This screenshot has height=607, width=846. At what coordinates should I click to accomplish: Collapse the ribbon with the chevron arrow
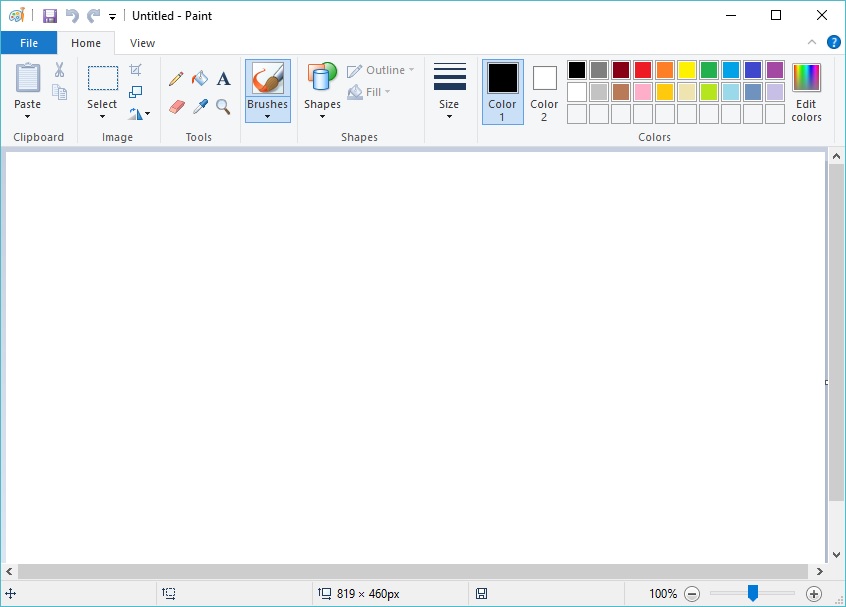tap(812, 43)
